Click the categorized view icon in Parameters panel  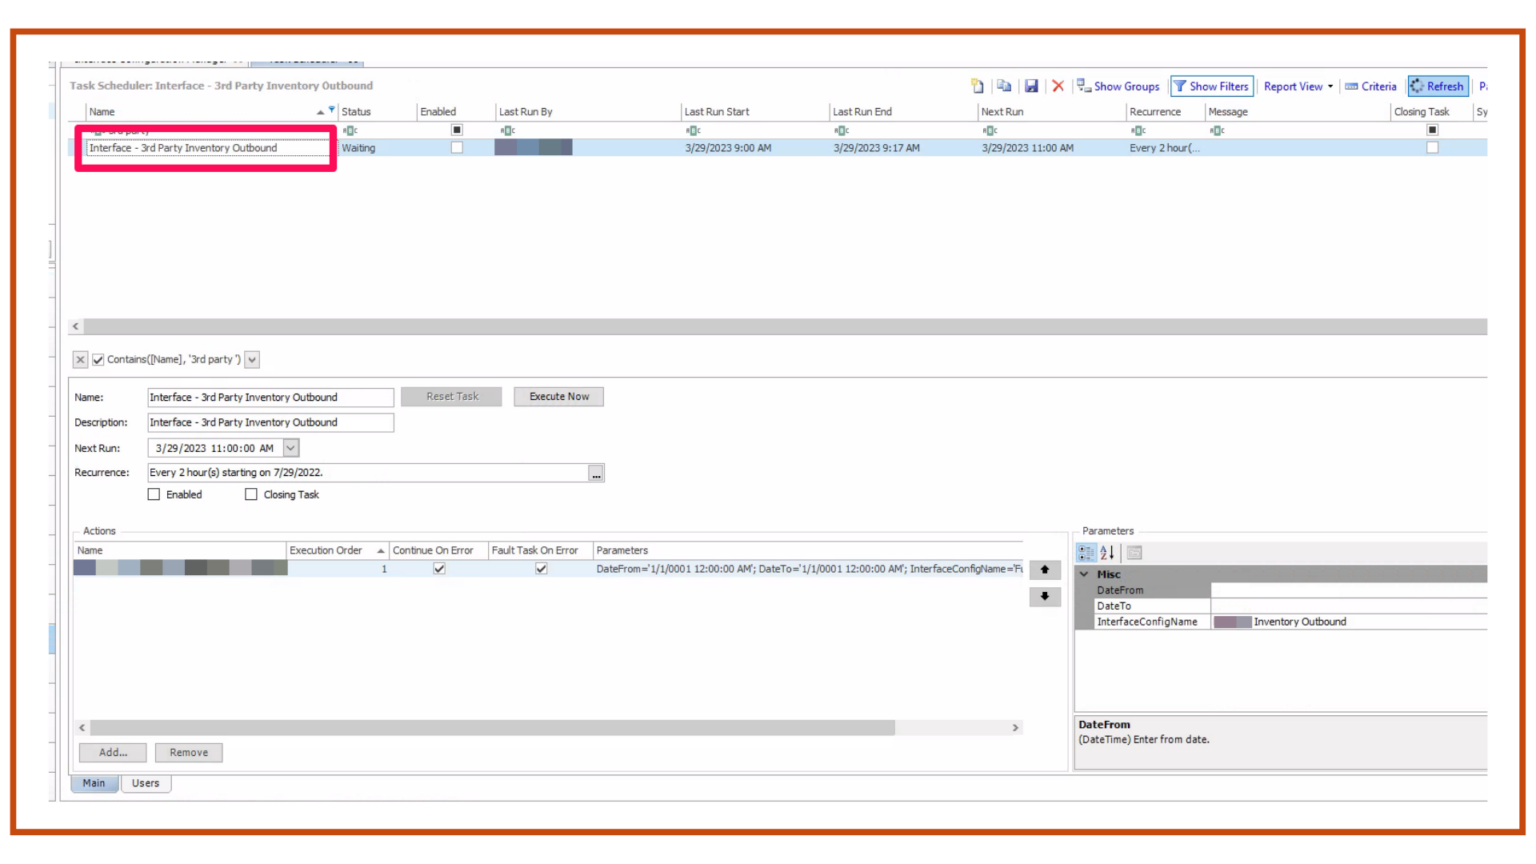[1086, 552]
